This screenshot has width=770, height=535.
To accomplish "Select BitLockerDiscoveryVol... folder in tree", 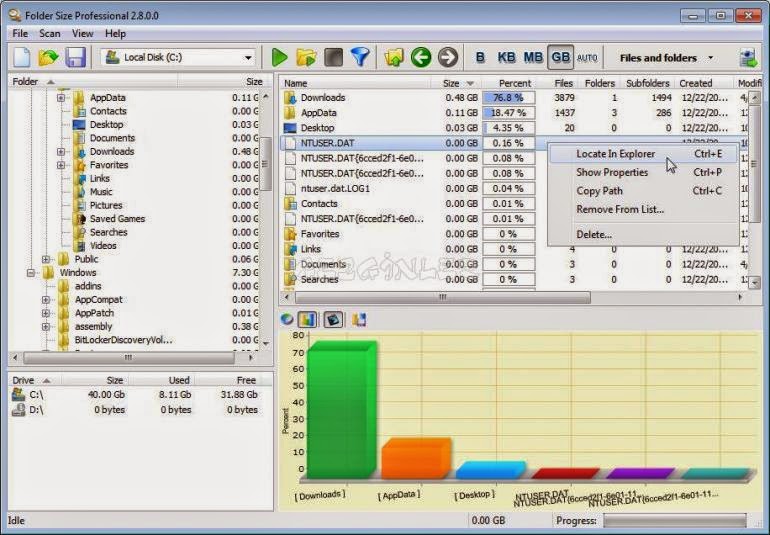I will 123,340.
